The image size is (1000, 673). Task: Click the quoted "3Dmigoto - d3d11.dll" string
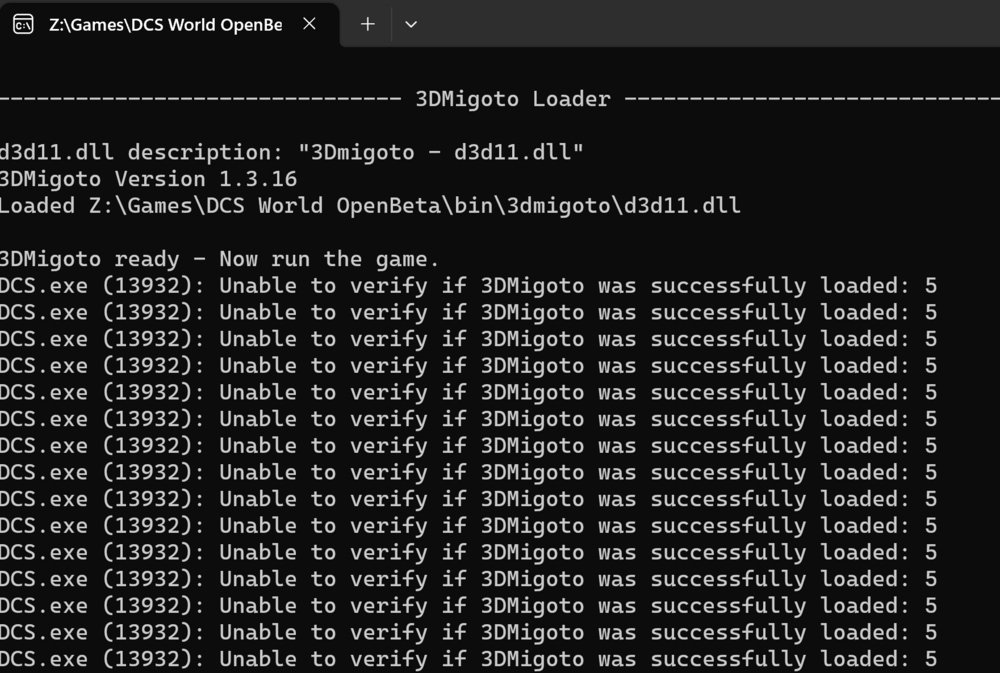(x=441, y=153)
